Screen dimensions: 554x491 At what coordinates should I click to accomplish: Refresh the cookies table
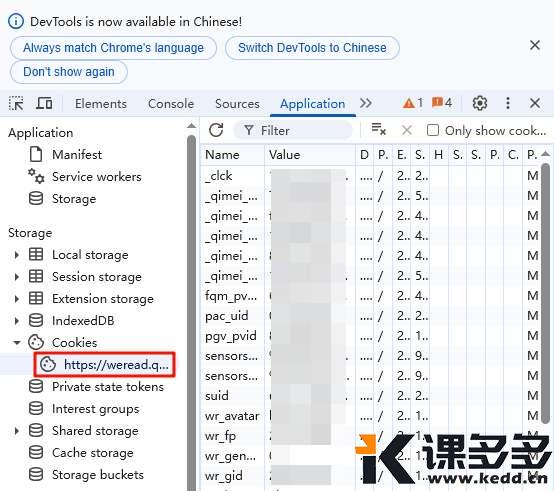click(216, 130)
